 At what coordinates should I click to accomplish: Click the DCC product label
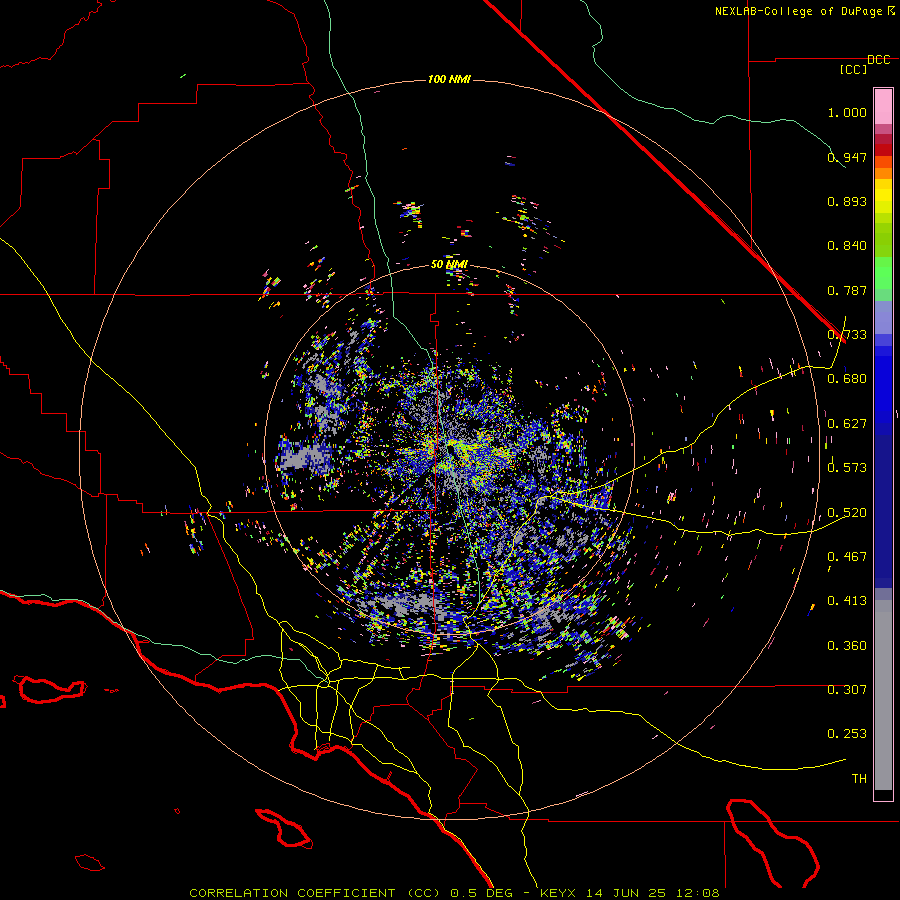click(x=878, y=60)
